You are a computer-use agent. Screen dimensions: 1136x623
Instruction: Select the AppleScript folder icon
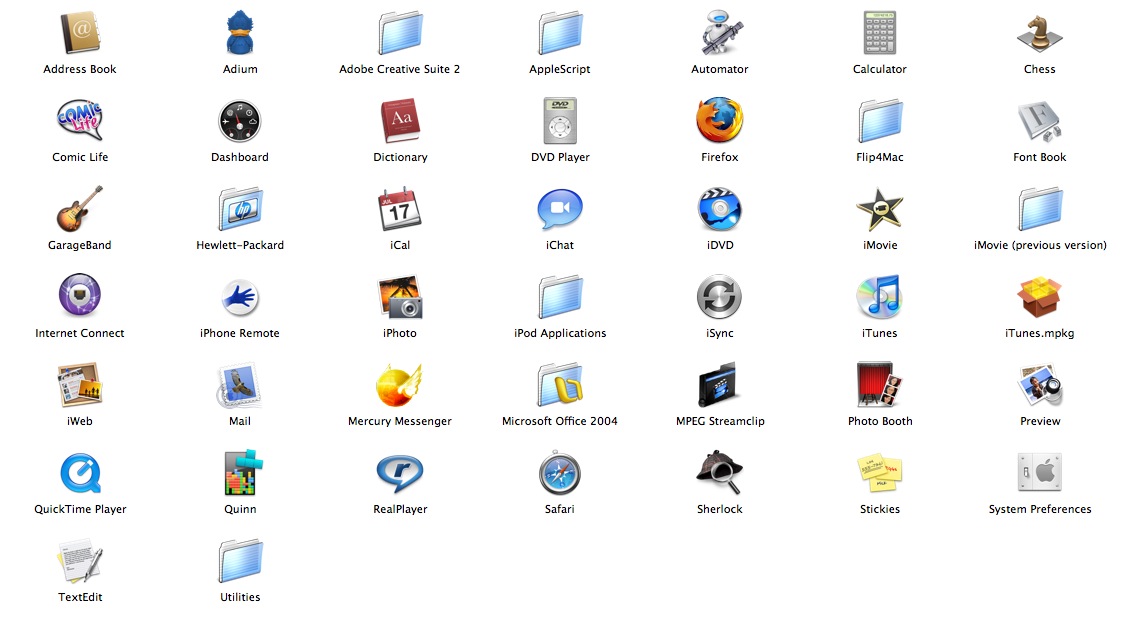click(x=560, y=33)
